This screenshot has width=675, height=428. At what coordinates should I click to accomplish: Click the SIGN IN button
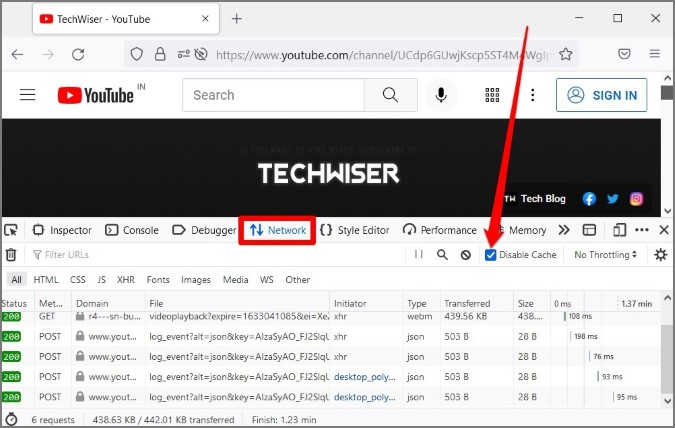601,95
